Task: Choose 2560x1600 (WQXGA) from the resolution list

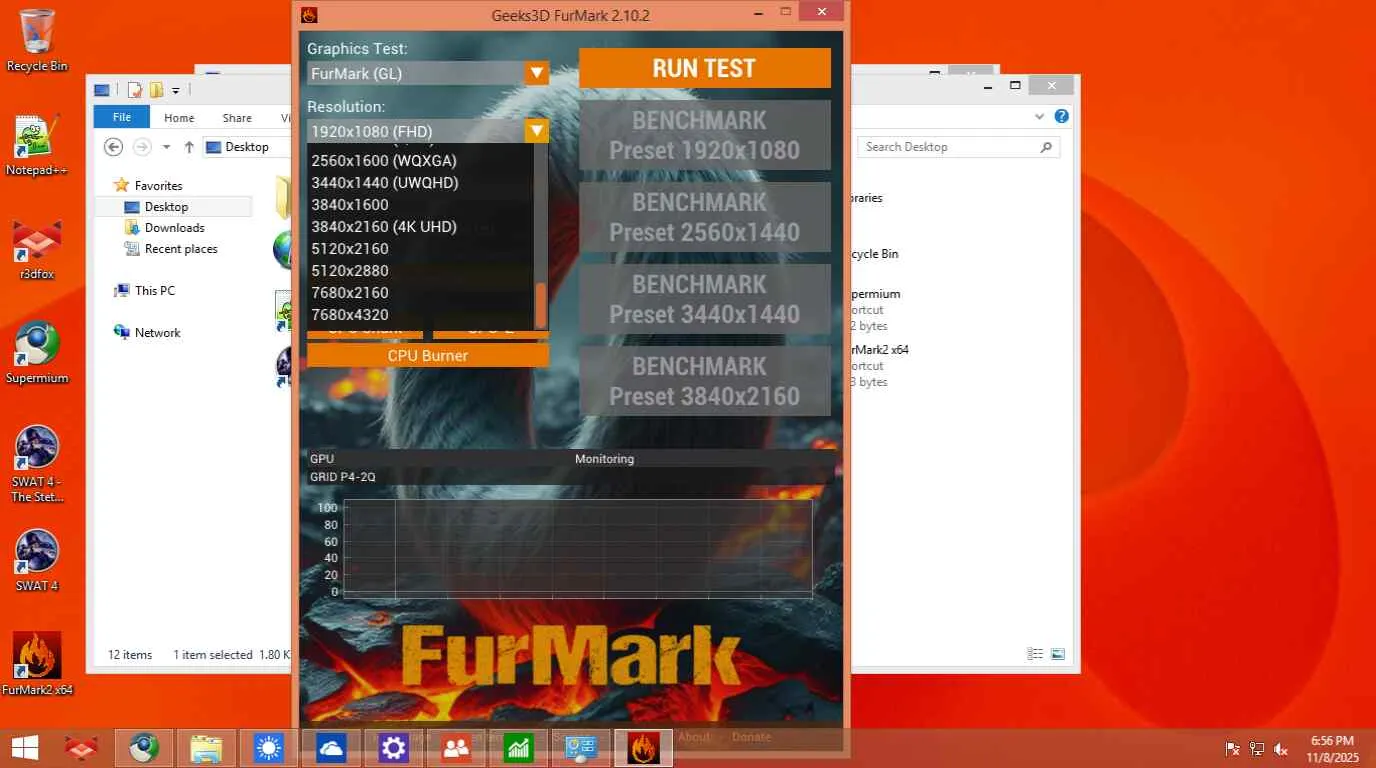Action: coord(384,161)
